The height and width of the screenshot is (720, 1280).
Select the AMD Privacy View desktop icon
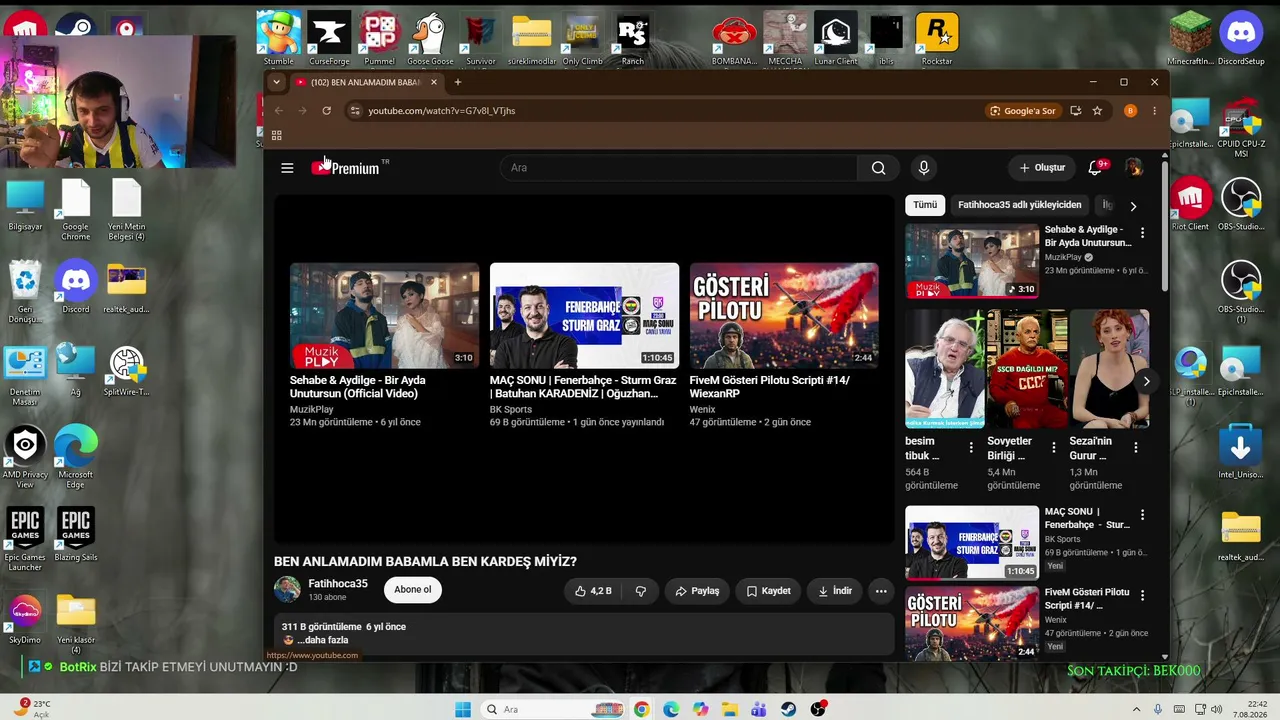(25, 457)
